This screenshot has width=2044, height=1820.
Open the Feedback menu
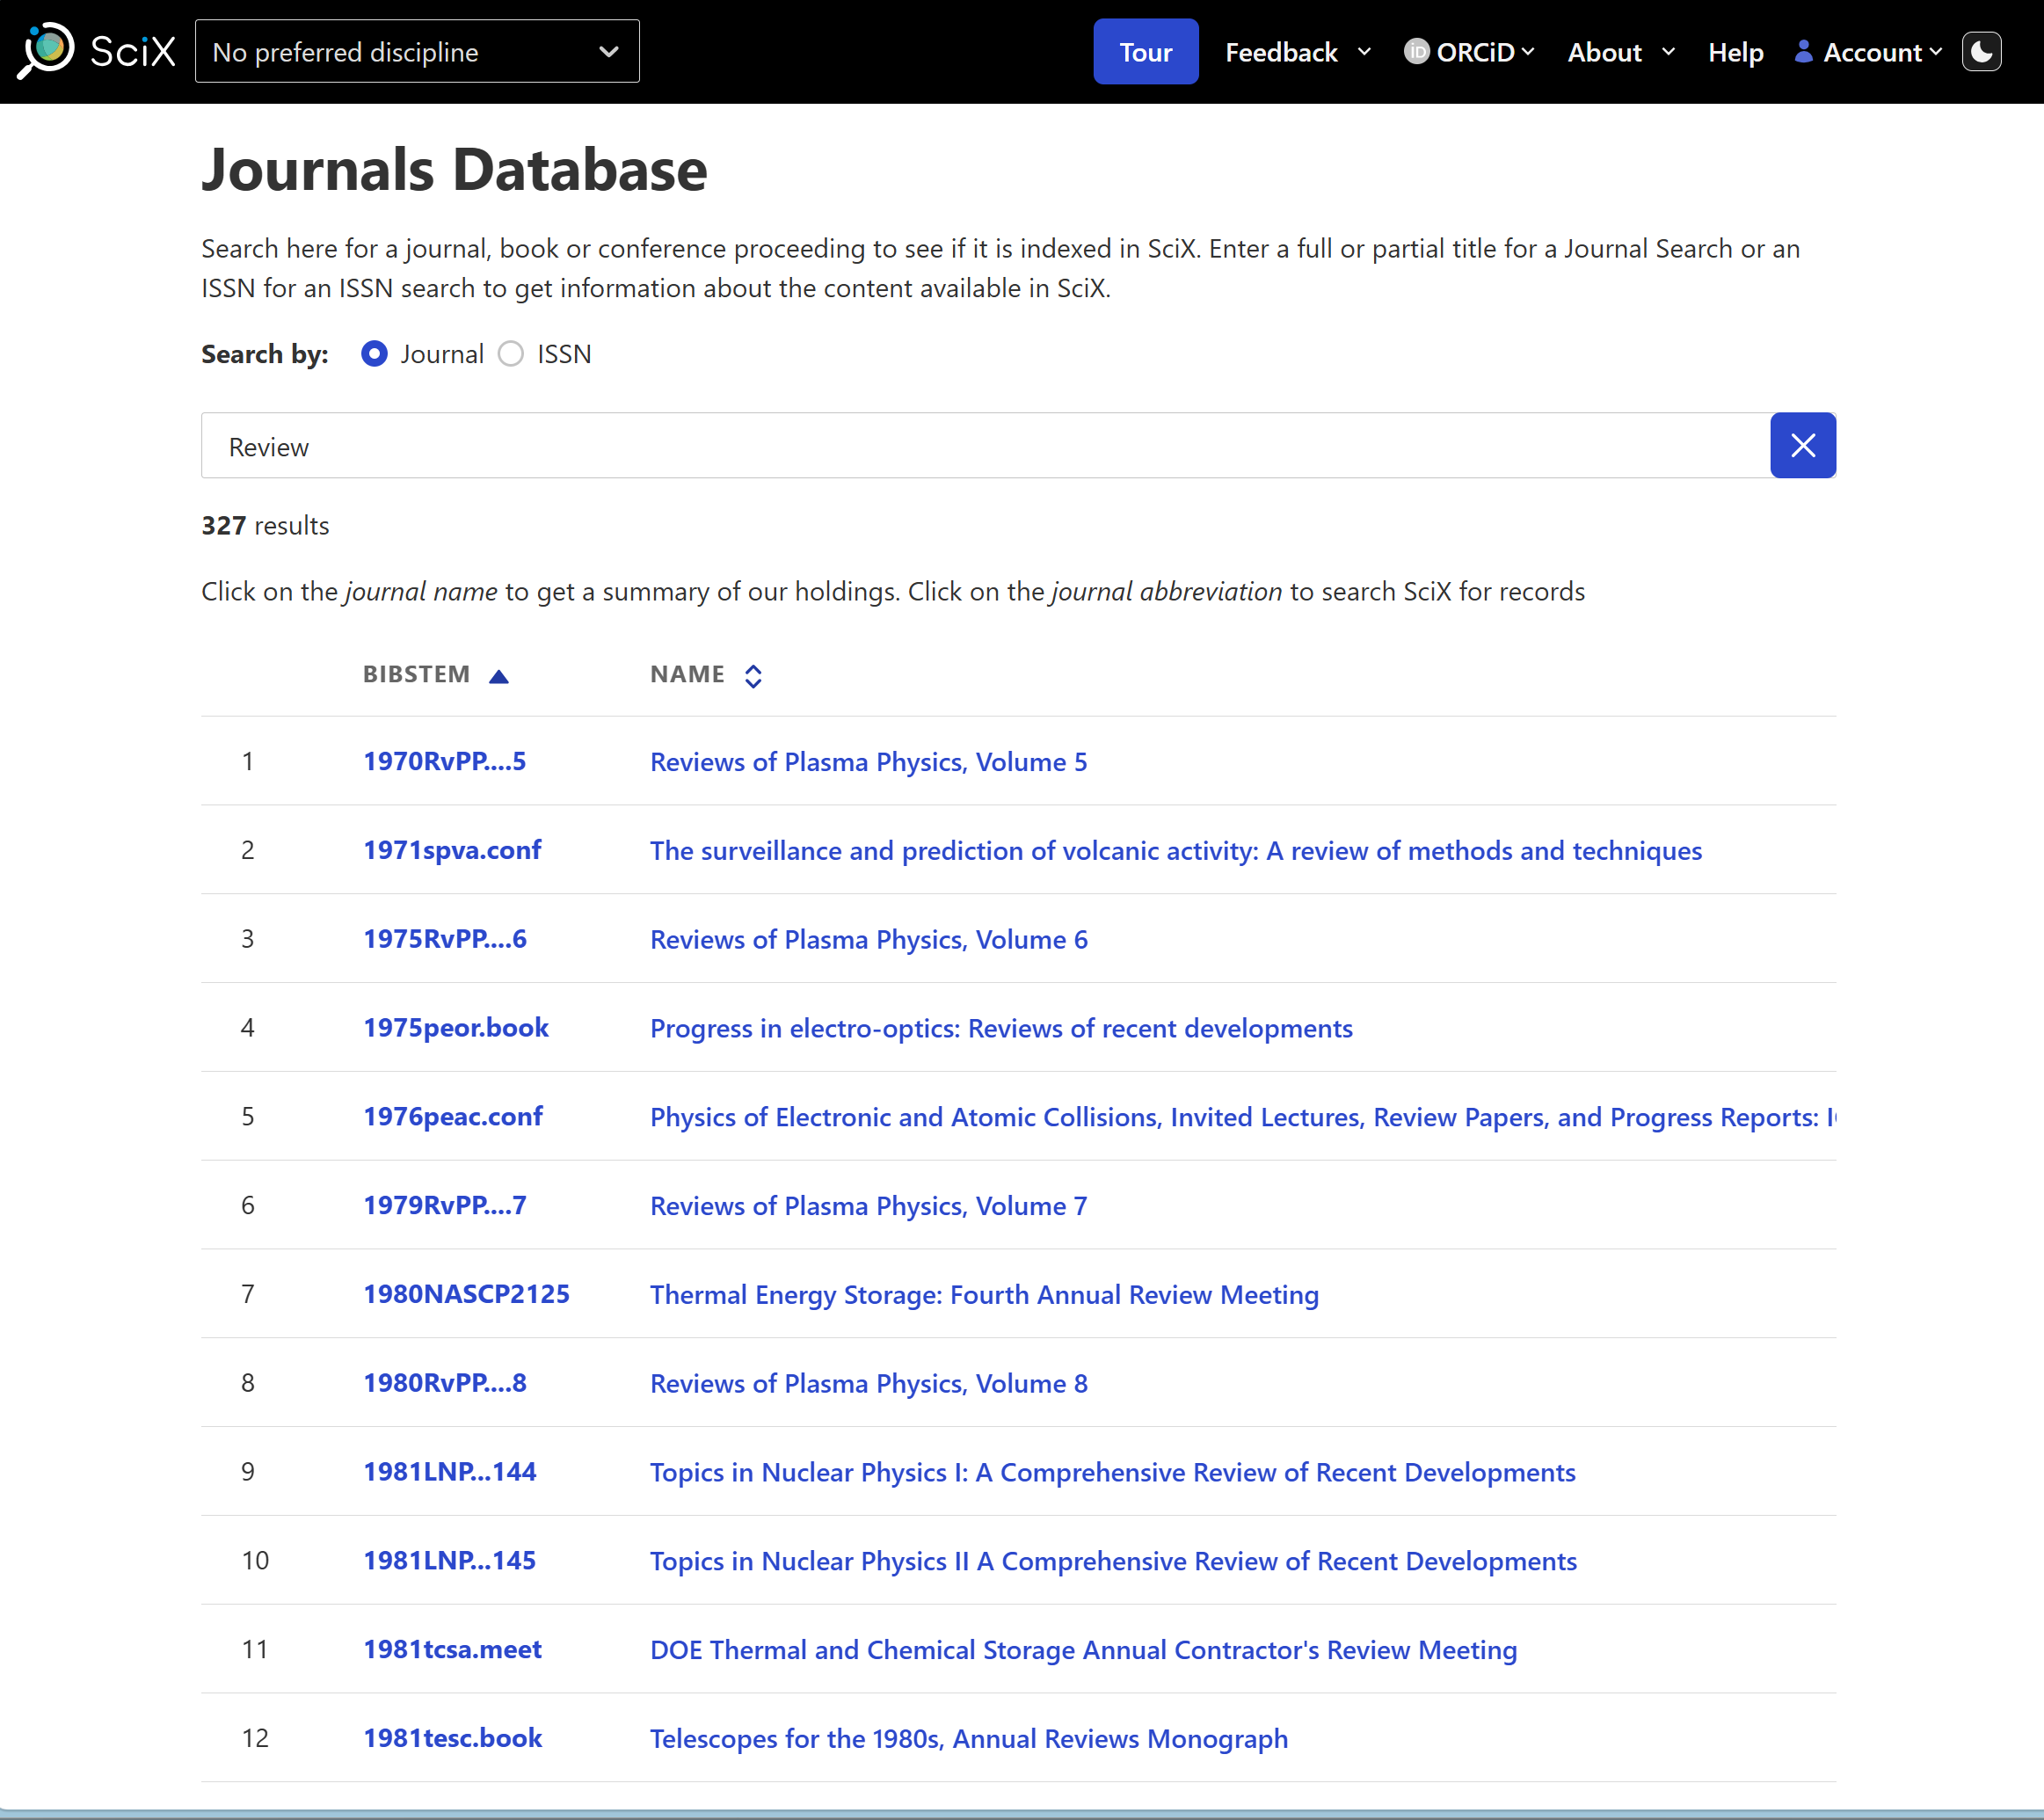[1298, 52]
